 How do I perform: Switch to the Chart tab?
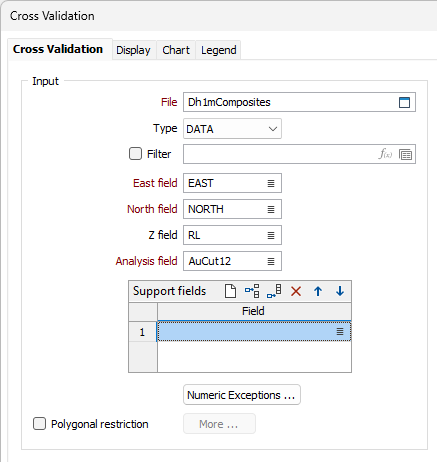tap(176, 50)
